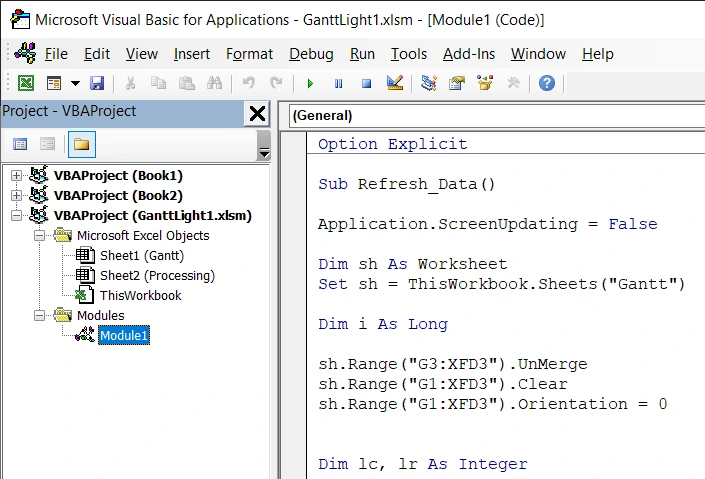Open Project Explorer toolbar icon
705x479 pixels.
tap(429, 83)
